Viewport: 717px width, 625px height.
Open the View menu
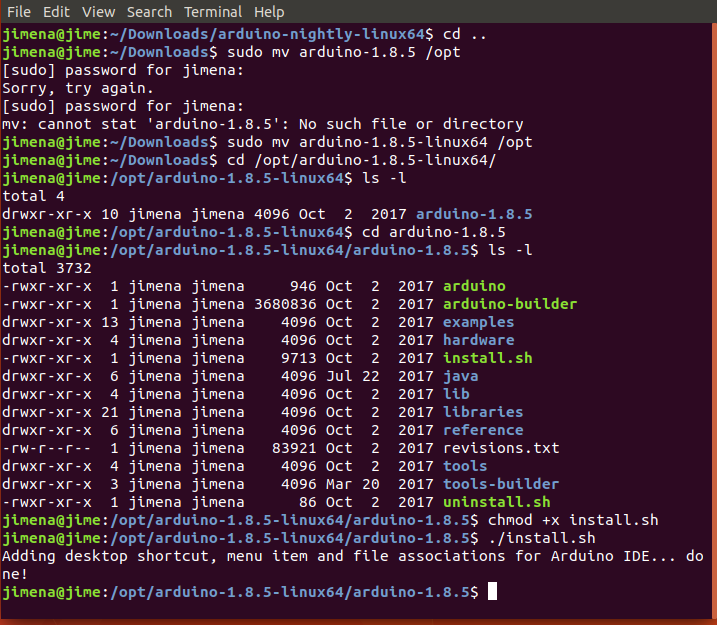(x=98, y=11)
